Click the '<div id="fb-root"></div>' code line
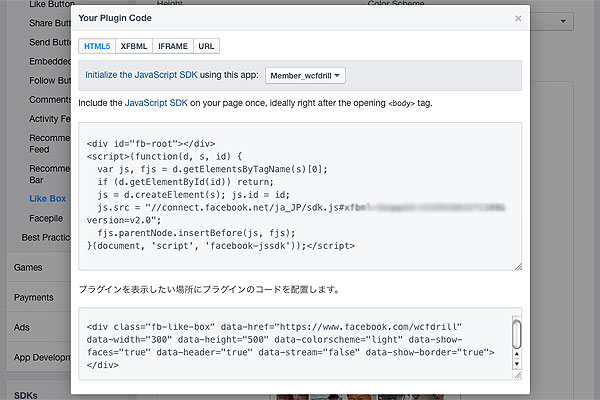This screenshot has width=600, height=400. click(151, 144)
